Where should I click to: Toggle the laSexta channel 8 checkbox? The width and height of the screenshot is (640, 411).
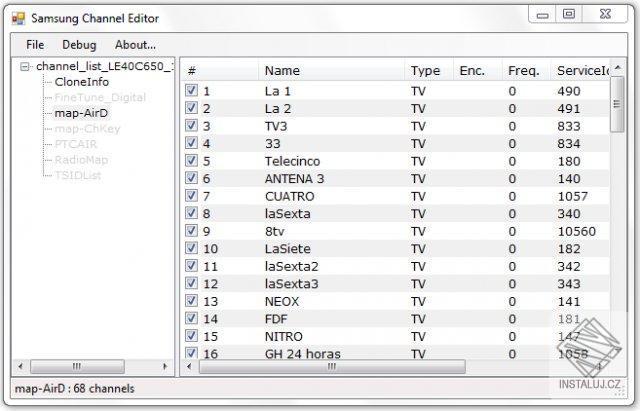click(x=191, y=213)
